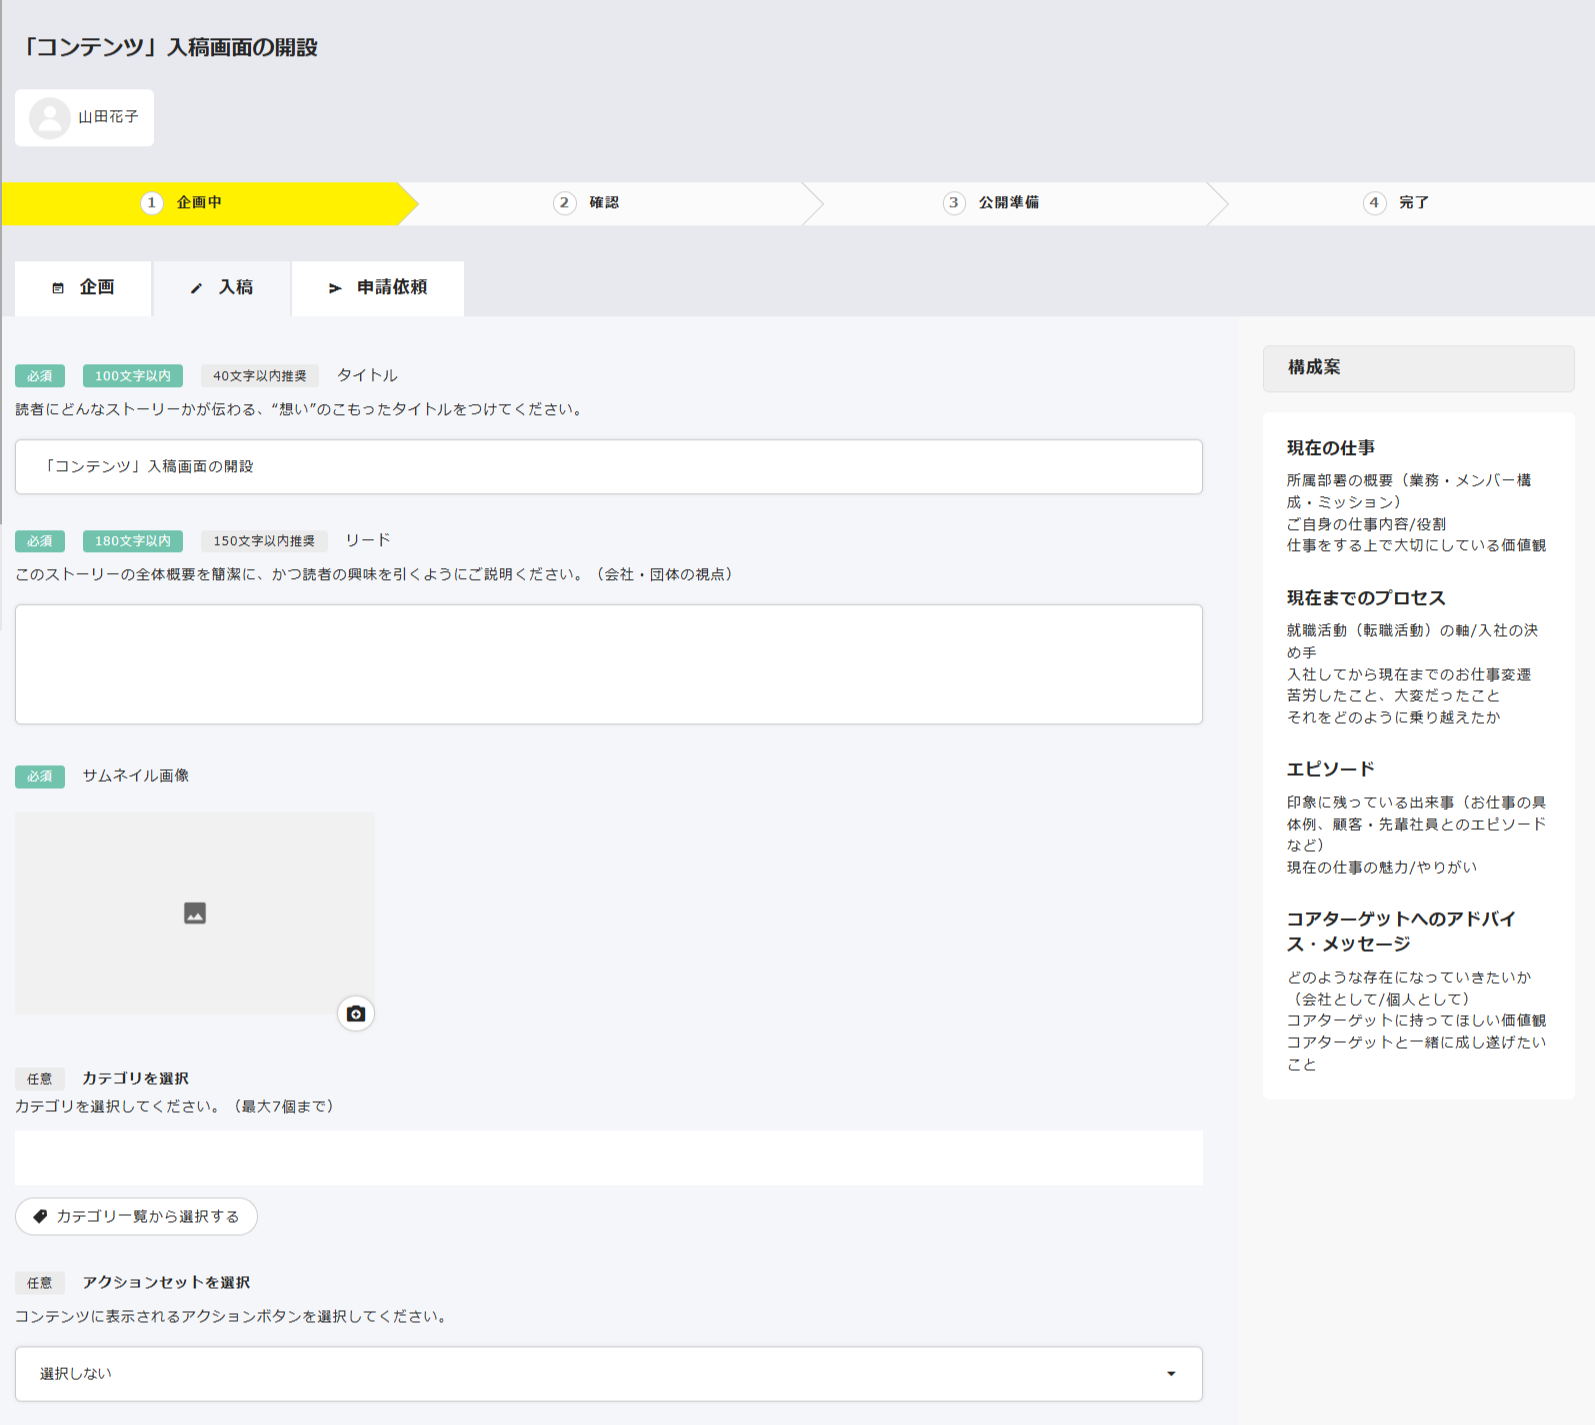
Task: Click the 山田花子 user chip
Action: coord(85,118)
